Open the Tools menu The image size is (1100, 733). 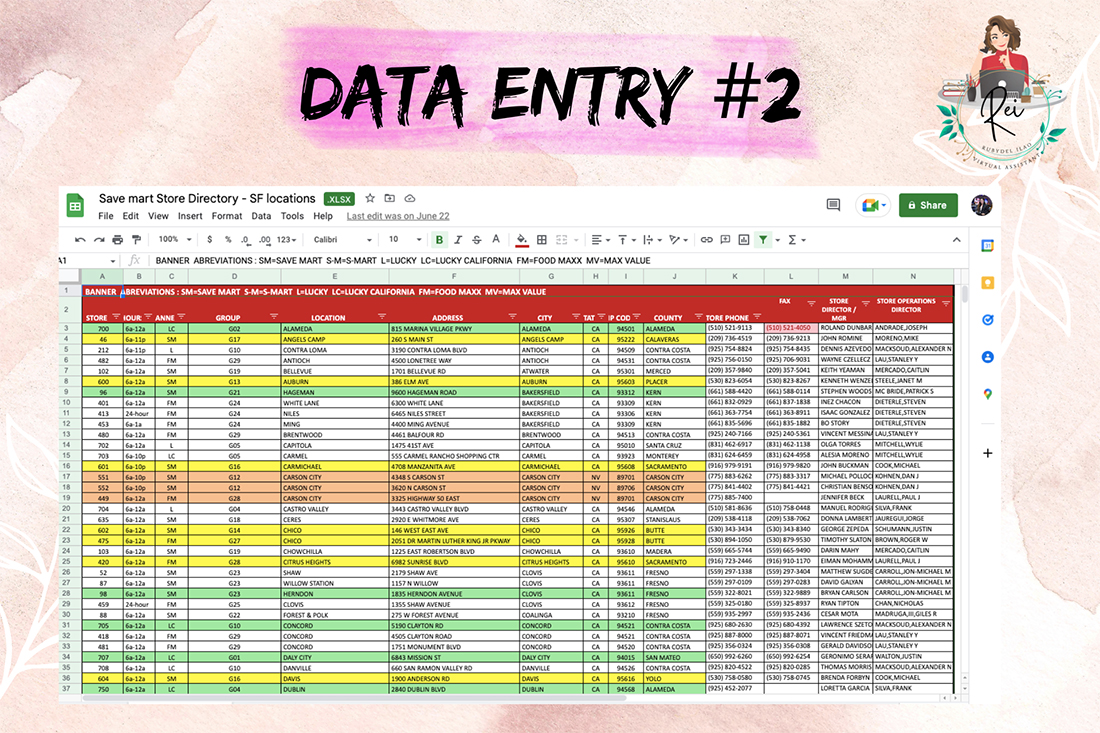292,216
